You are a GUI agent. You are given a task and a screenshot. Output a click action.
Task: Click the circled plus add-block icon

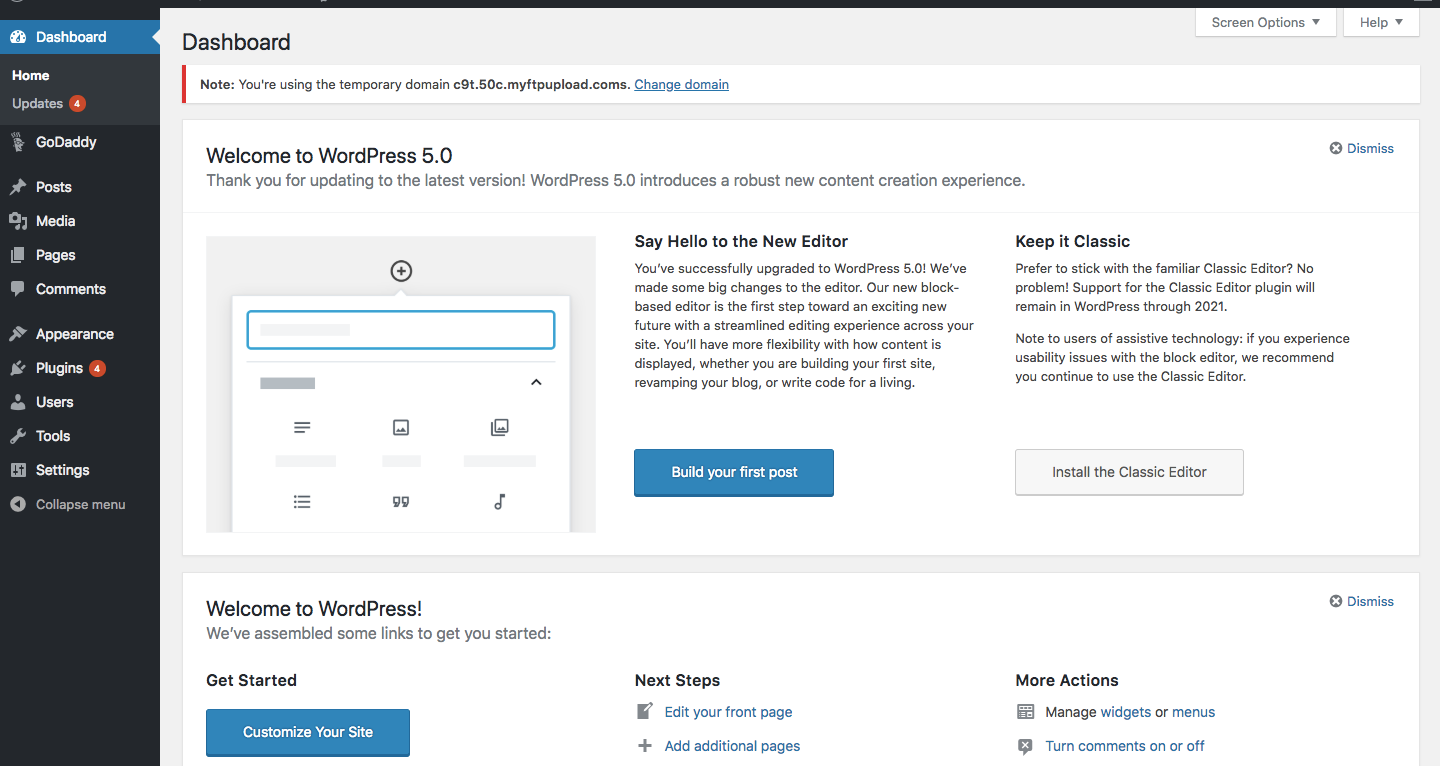[401, 271]
